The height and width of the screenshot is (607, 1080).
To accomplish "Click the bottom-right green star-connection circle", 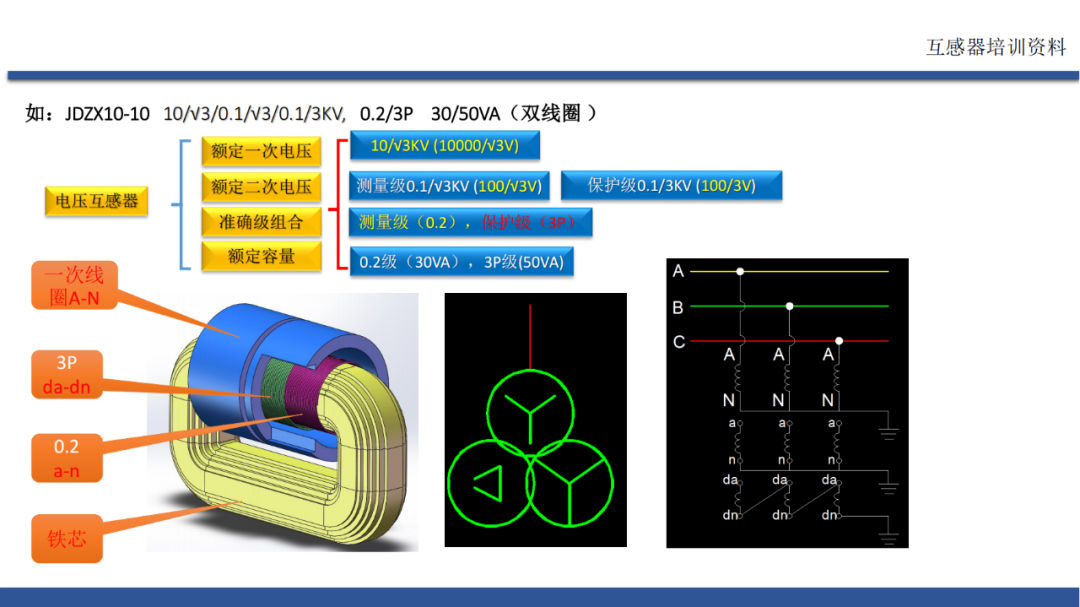I will 568,483.
